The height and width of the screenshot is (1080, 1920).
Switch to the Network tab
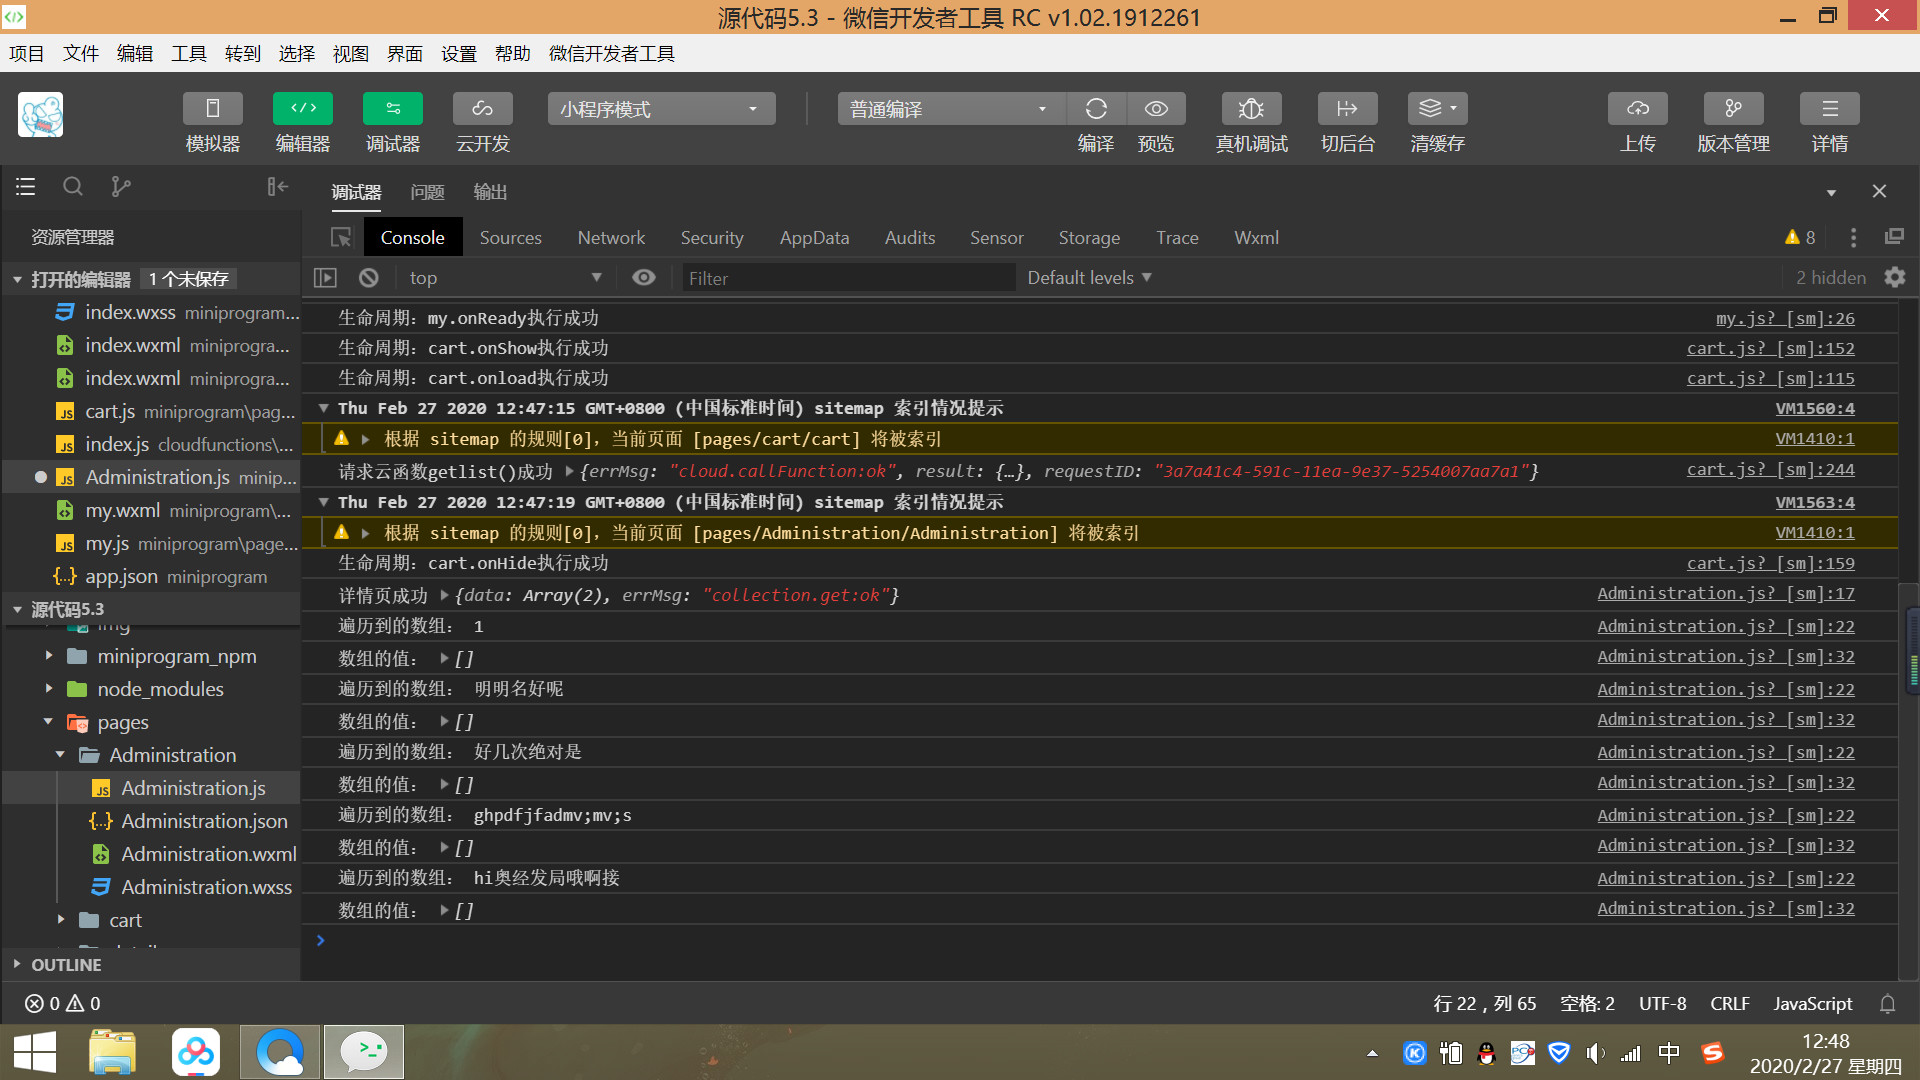tap(611, 238)
